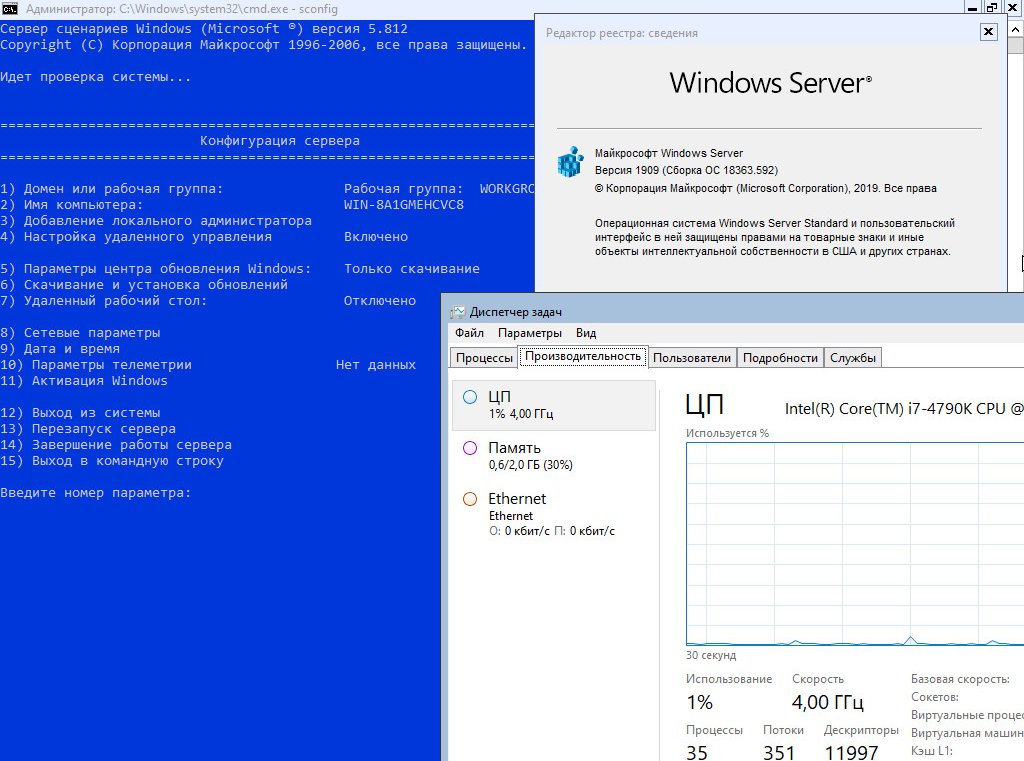The height and width of the screenshot is (761, 1024).
Task: Restore down the cmd.exe window
Action: point(992,8)
